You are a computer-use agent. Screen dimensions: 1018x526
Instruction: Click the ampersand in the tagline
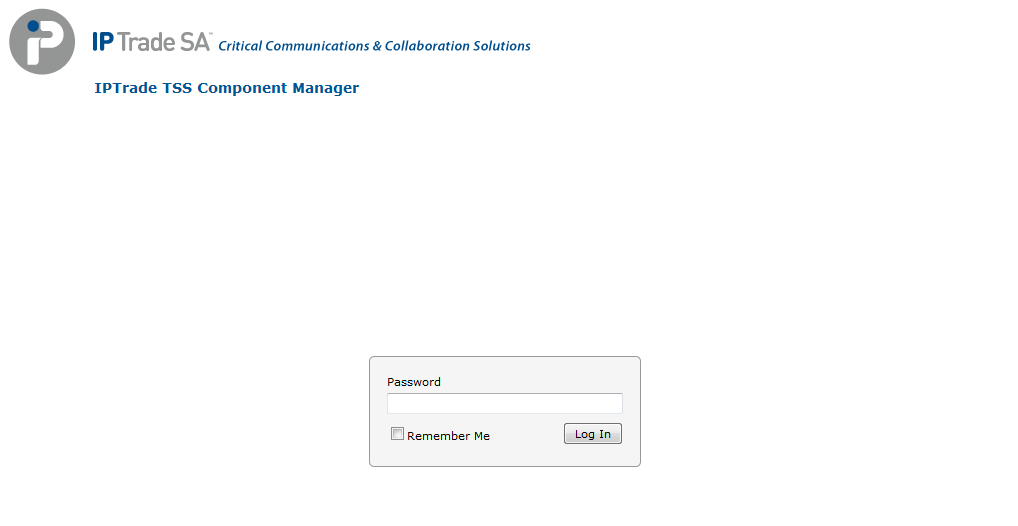coord(377,46)
